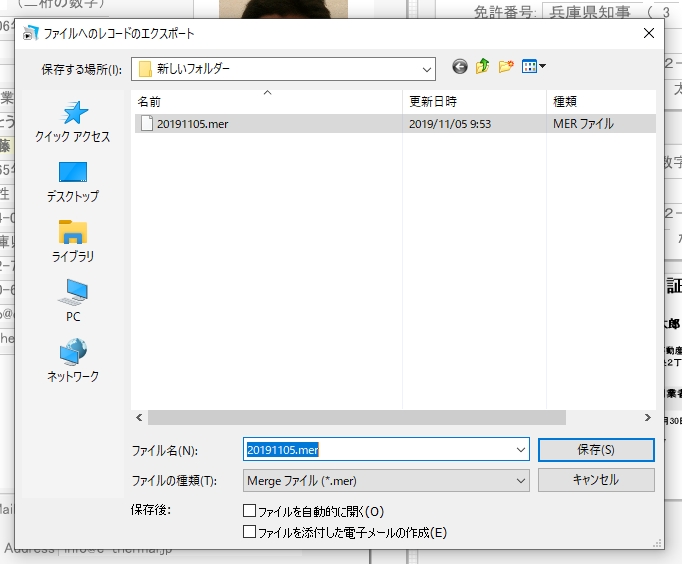Open Network location in the sidebar
The image size is (682, 564).
tap(73, 361)
